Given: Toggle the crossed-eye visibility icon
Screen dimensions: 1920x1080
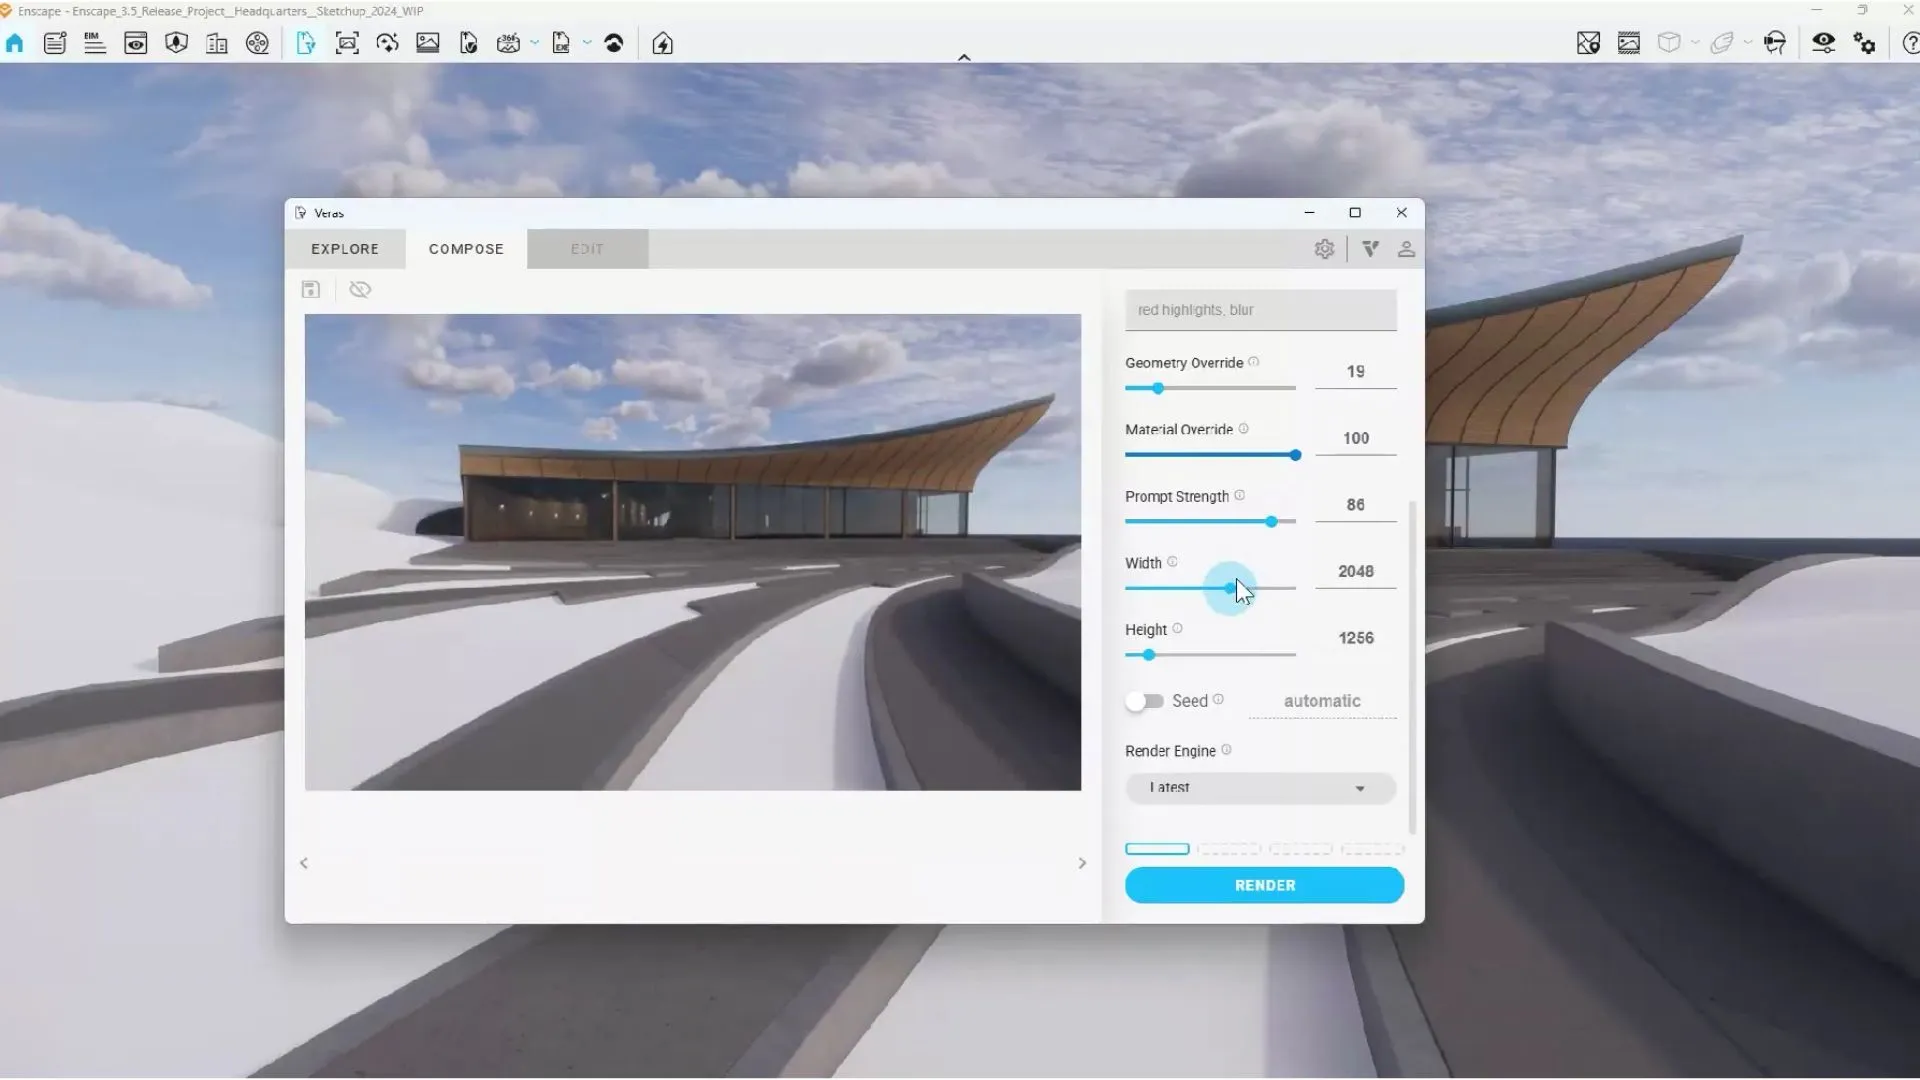Looking at the screenshot, I should click(x=360, y=290).
